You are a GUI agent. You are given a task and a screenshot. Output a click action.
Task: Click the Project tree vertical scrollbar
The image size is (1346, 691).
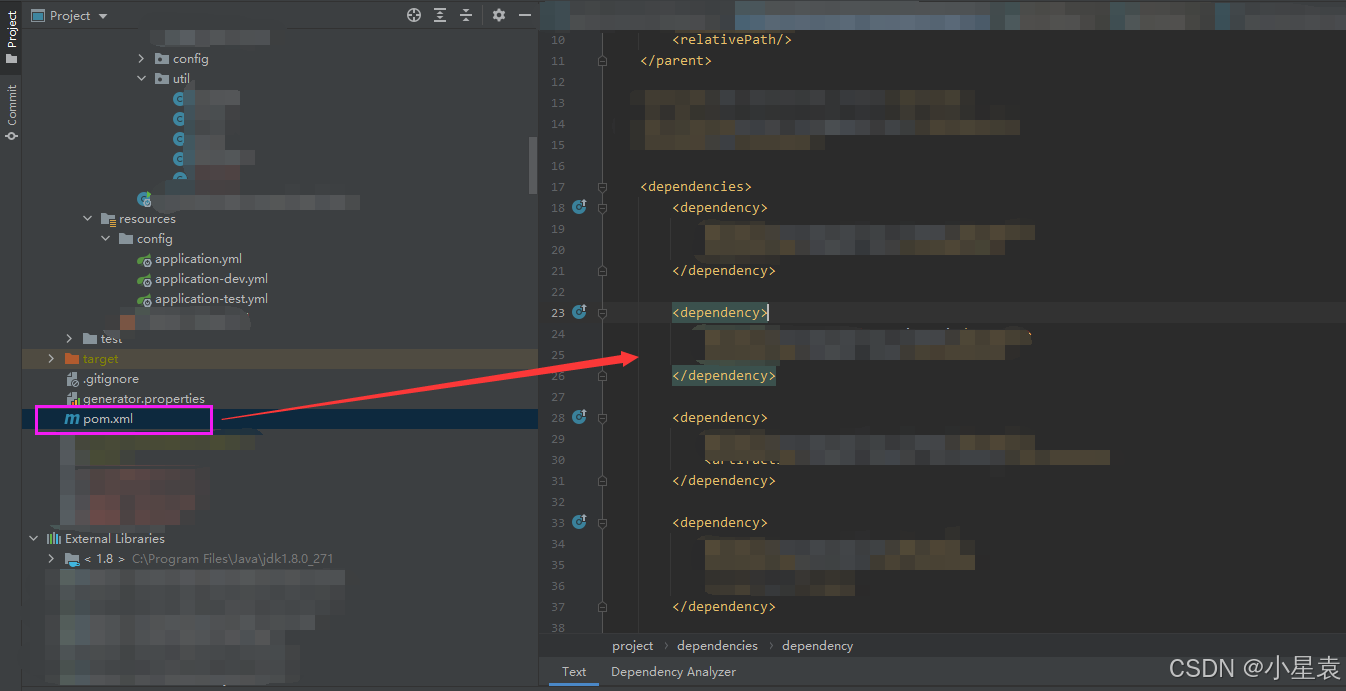point(533,165)
